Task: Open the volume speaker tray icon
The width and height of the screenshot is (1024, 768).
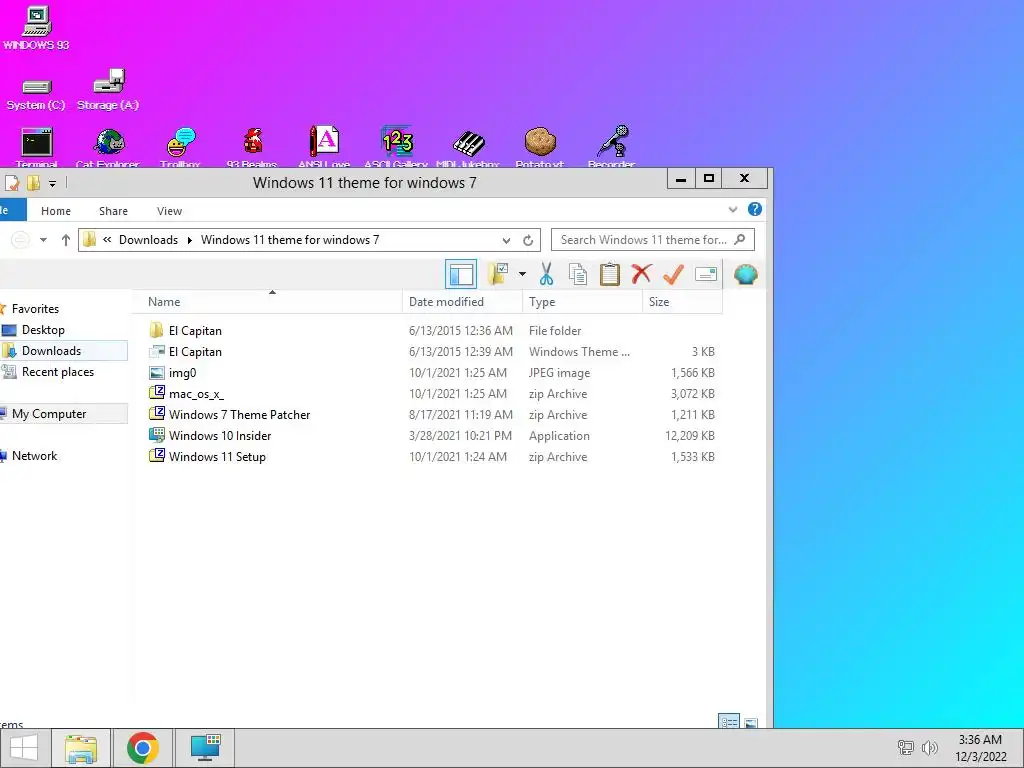Action: [929, 748]
